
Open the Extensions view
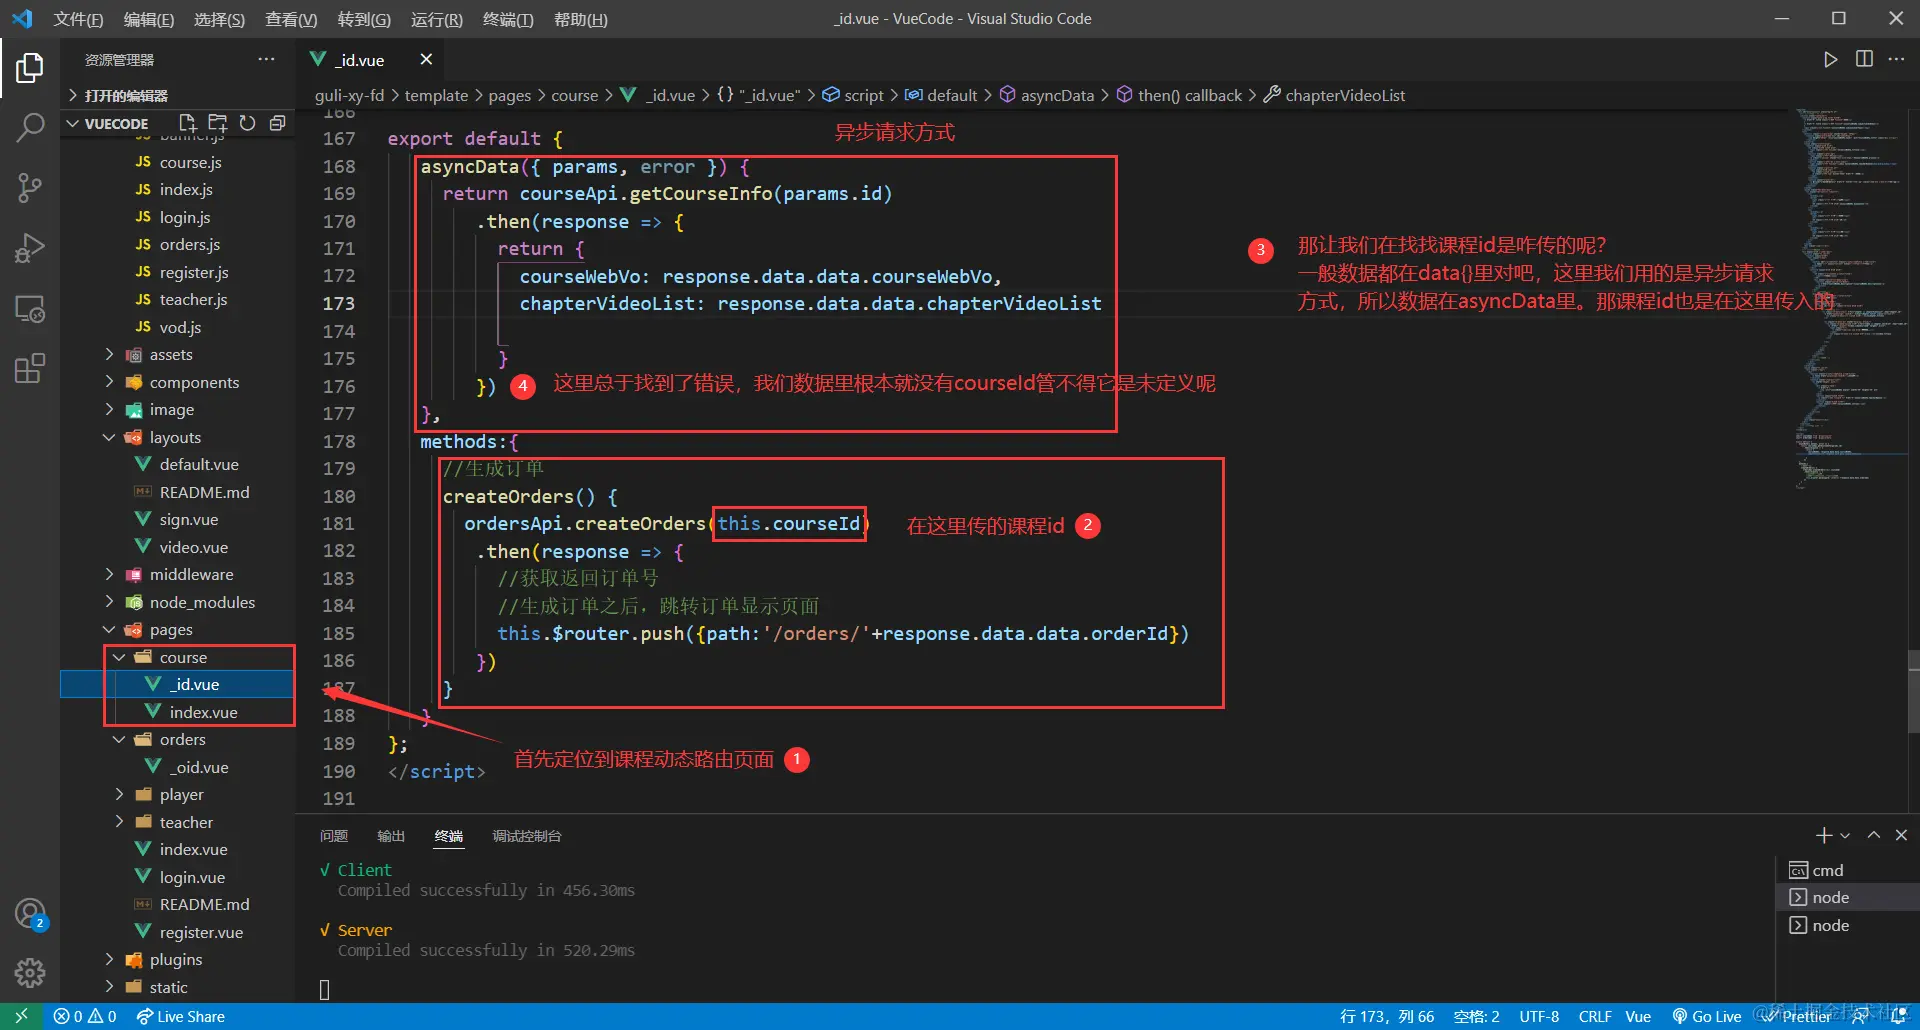click(30, 369)
